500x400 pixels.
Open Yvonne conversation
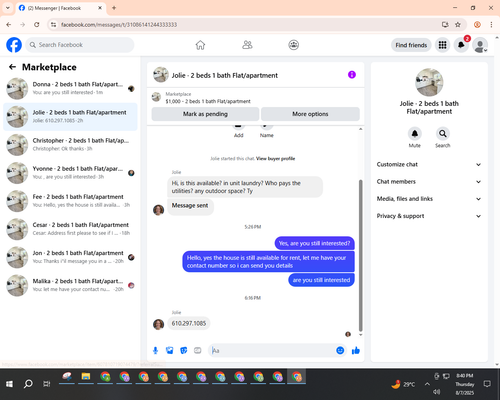[x=70, y=173]
